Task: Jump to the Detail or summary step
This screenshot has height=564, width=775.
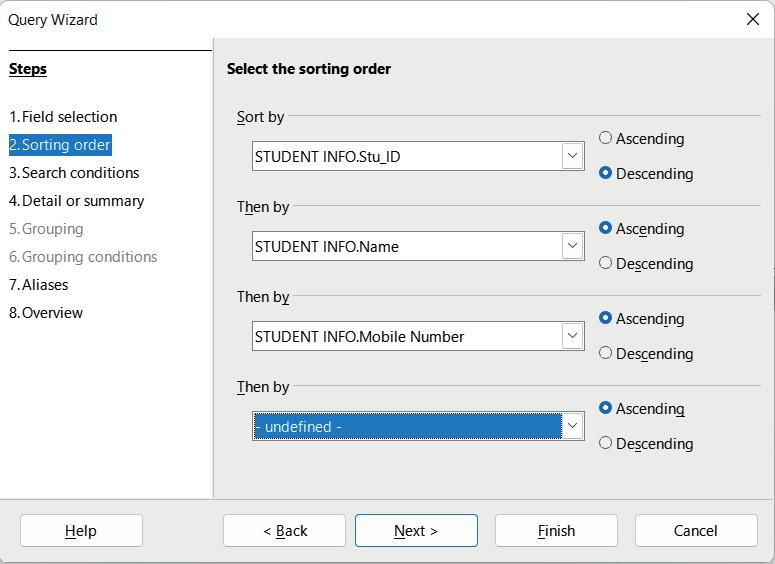Action: [x=77, y=201]
